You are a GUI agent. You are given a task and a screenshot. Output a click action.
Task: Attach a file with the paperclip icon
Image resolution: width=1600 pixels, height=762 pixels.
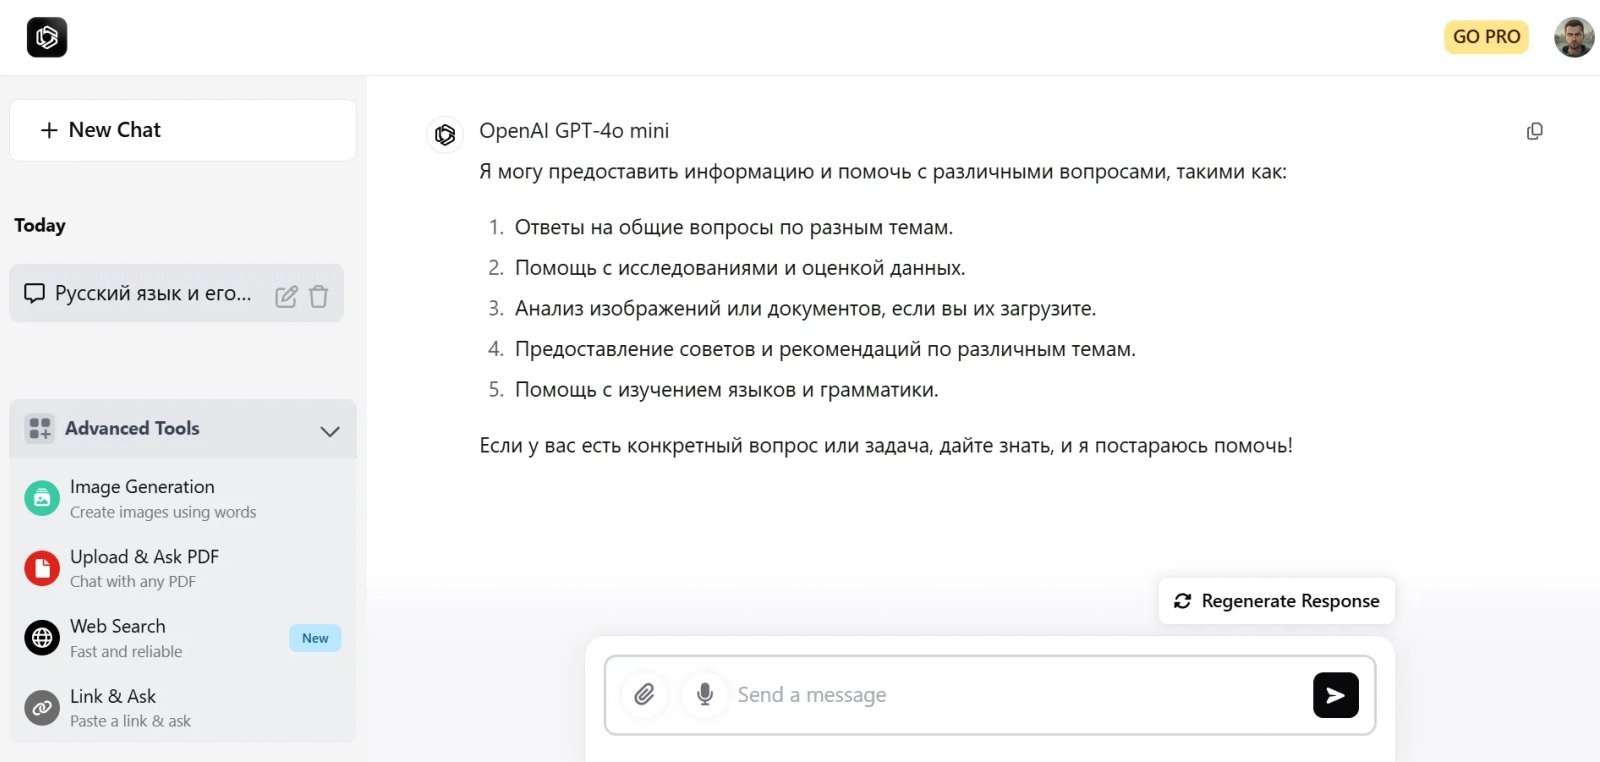coord(644,694)
